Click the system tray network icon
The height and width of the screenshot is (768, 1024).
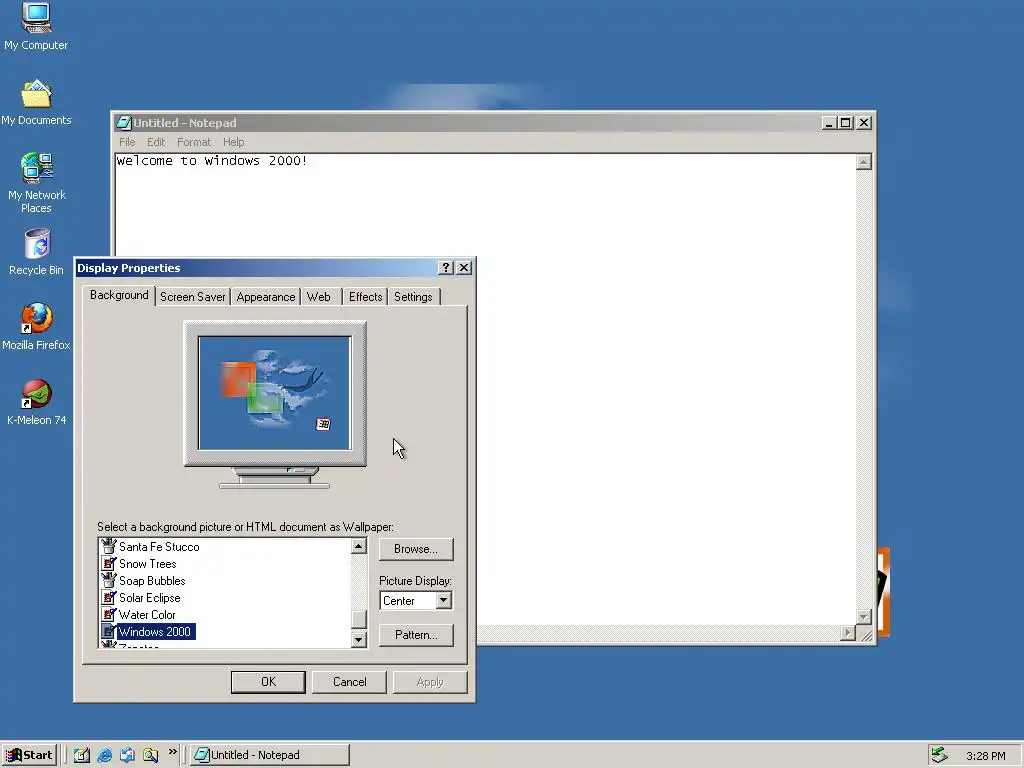[x=939, y=755]
